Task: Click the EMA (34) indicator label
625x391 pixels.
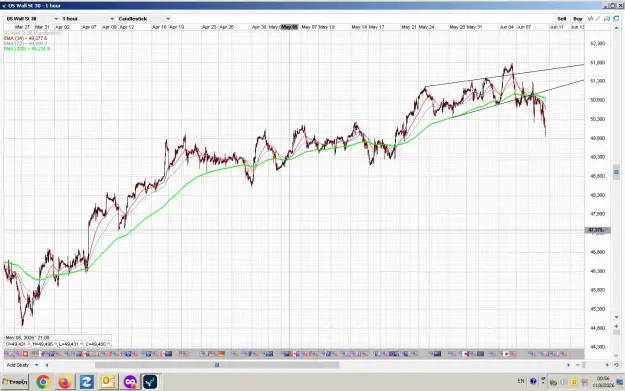Action: pyautogui.click(x=26, y=38)
